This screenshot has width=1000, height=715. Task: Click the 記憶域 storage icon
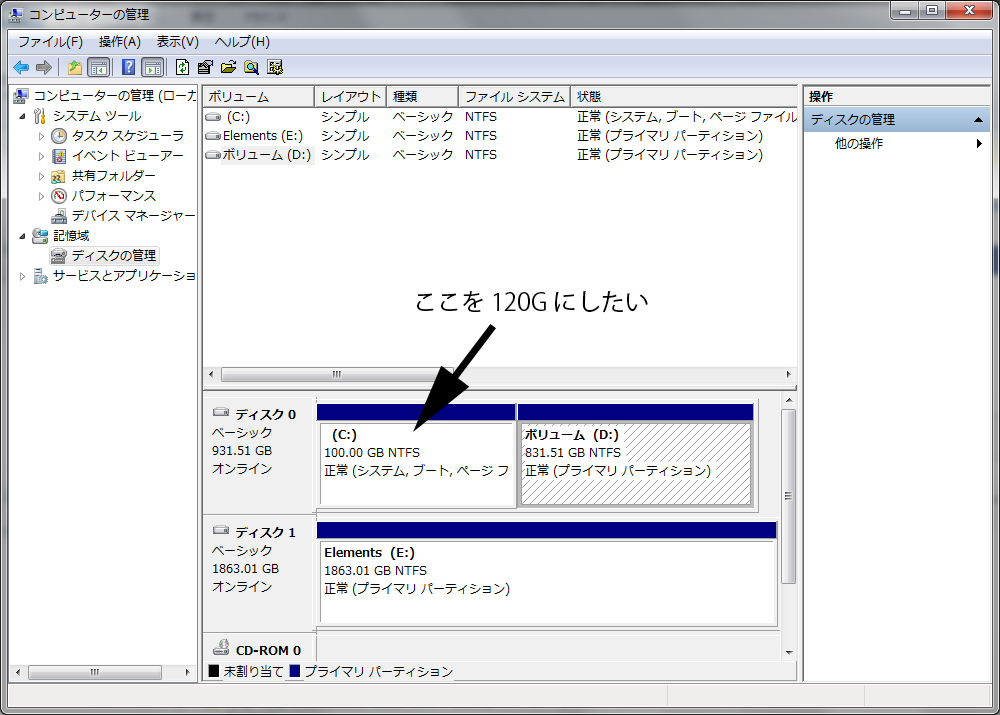click(40, 236)
